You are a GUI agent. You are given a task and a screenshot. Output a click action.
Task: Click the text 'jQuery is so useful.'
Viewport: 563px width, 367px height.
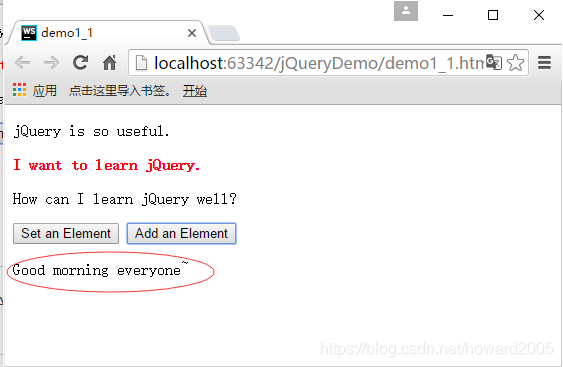click(91, 132)
